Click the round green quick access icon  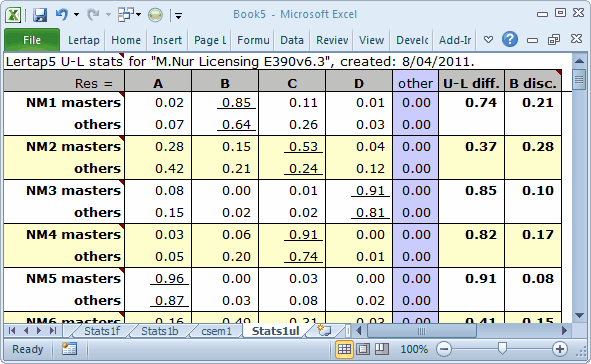point(155,15)
